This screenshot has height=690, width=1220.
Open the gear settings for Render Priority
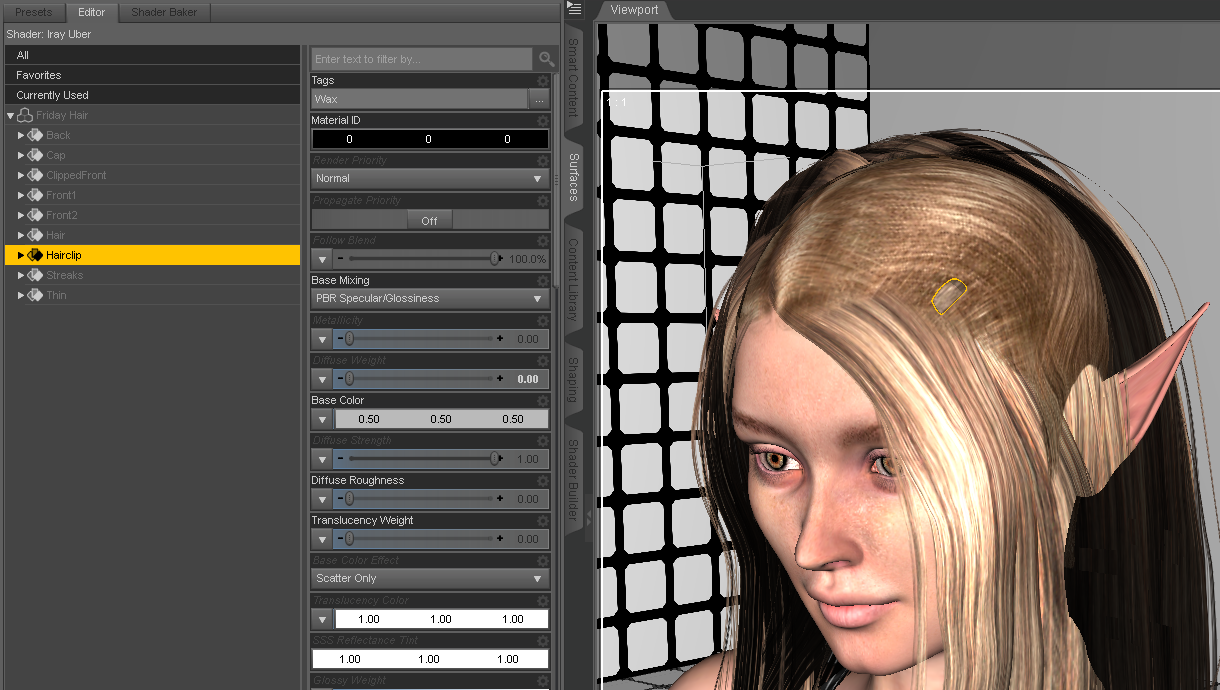(543, 160)
